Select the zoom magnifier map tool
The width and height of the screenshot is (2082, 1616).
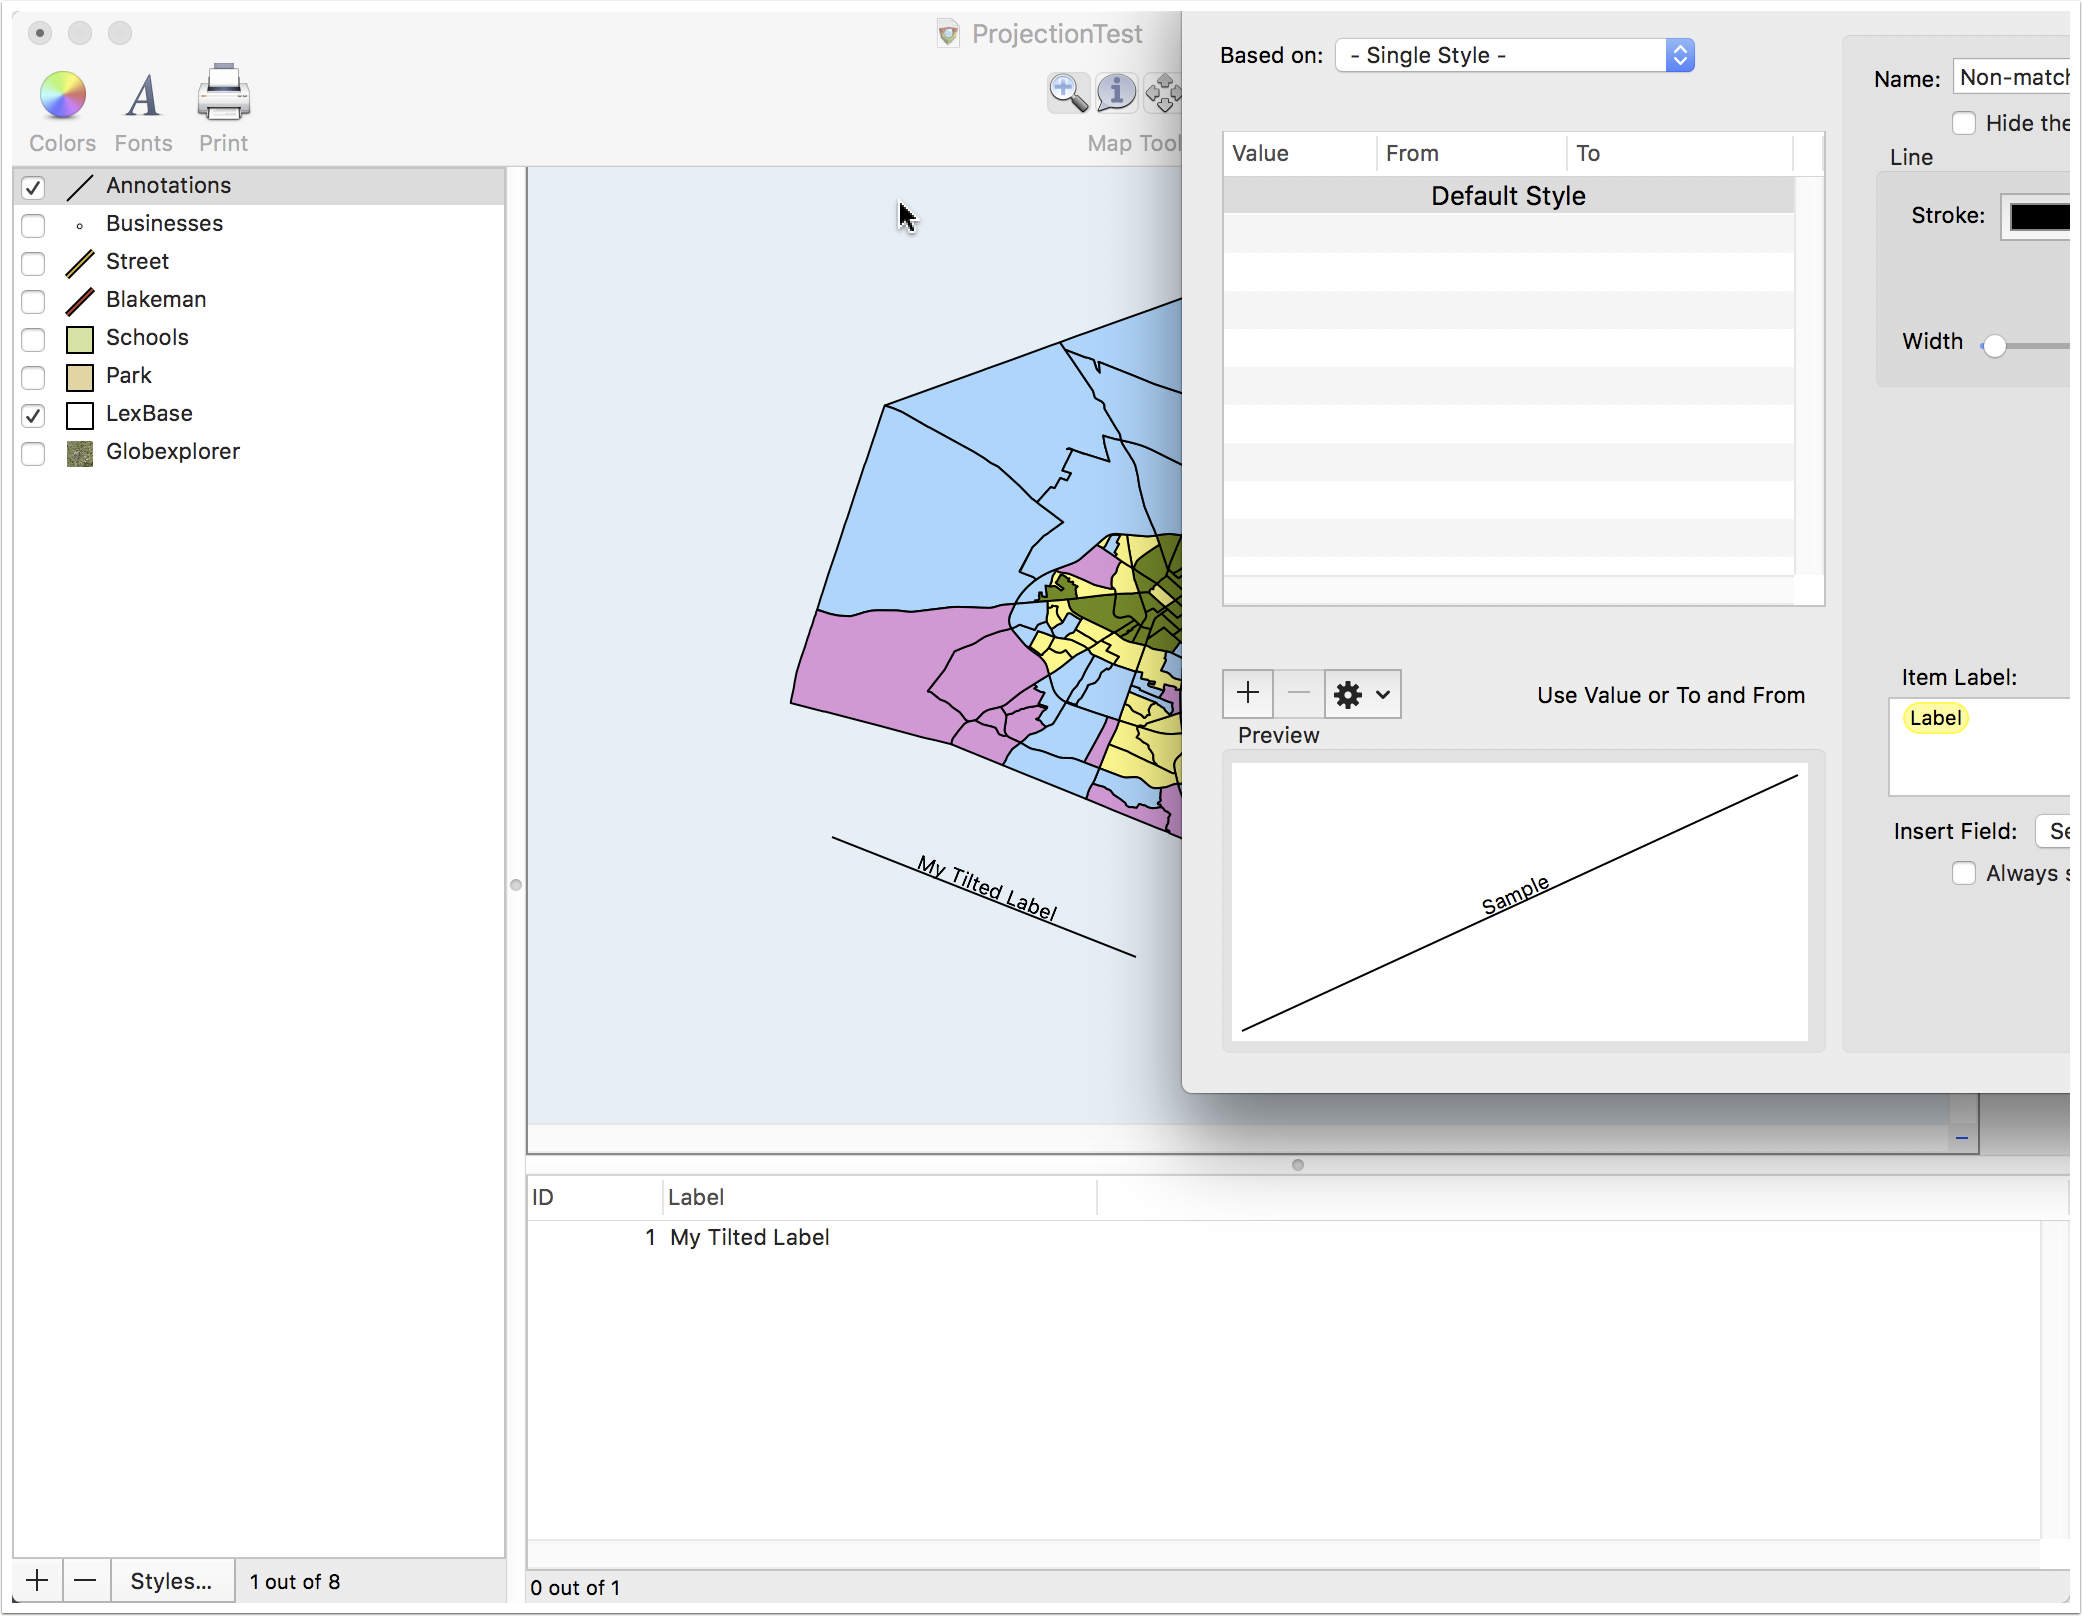pos(1068,93)
